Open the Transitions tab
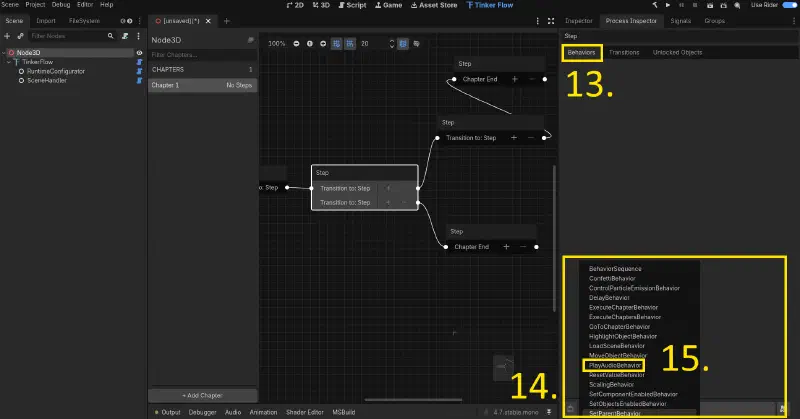Image resolution: width=800 pixels, height=419 pixels. tap(624, 53)
